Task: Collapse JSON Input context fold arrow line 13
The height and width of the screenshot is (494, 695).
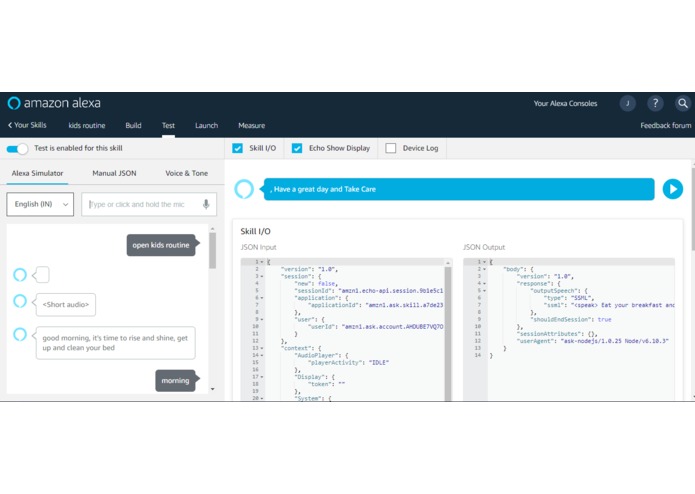Action: 262,348
